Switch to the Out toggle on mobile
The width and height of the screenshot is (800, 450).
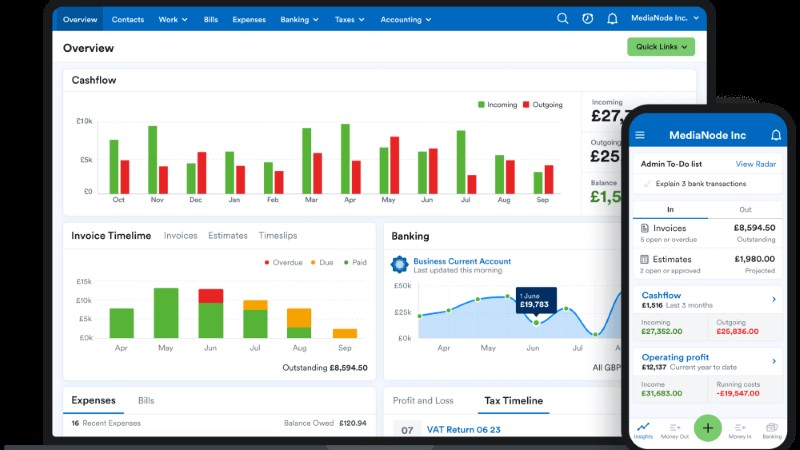745,209
